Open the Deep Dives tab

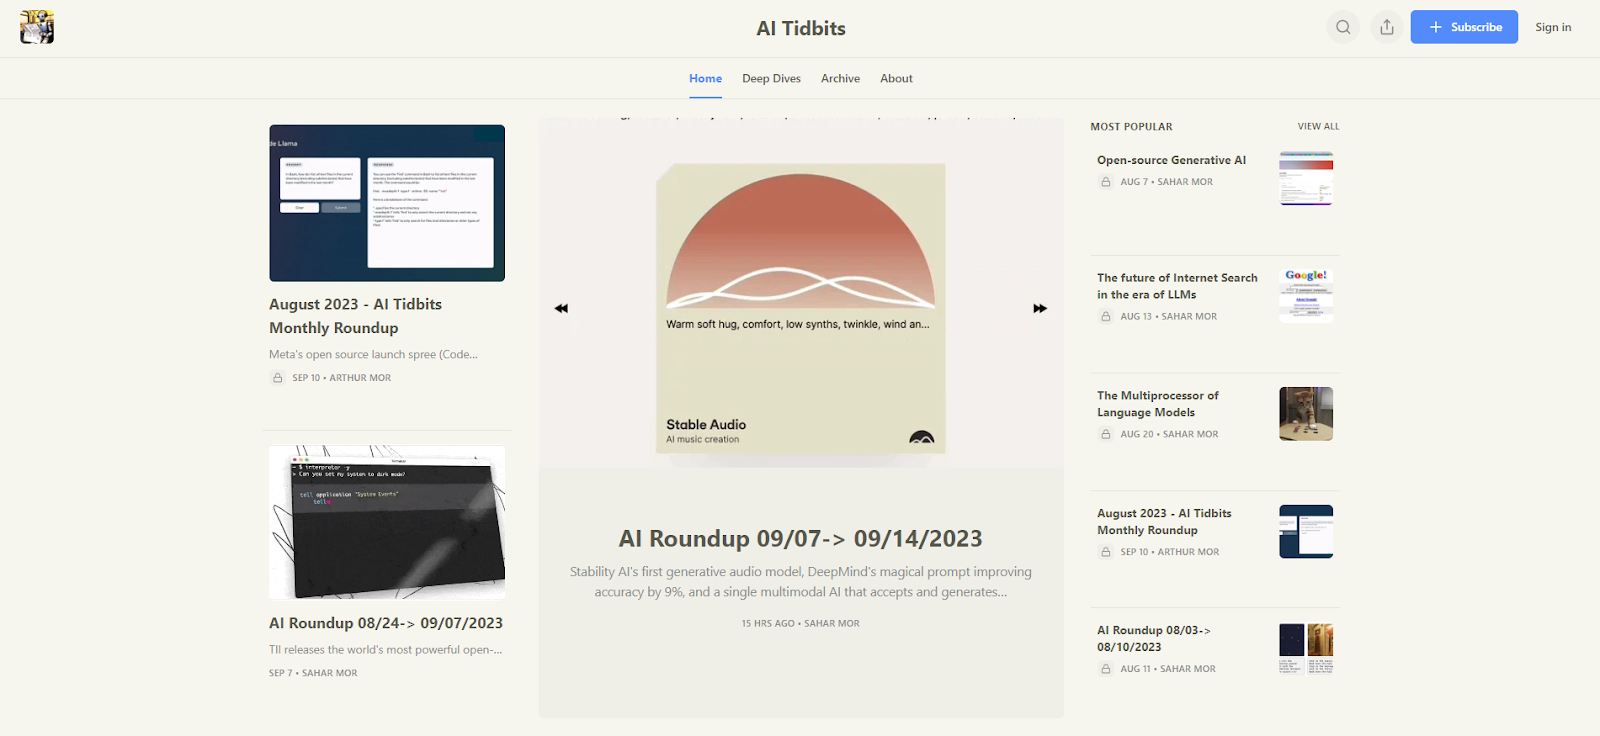pos(771,78)
